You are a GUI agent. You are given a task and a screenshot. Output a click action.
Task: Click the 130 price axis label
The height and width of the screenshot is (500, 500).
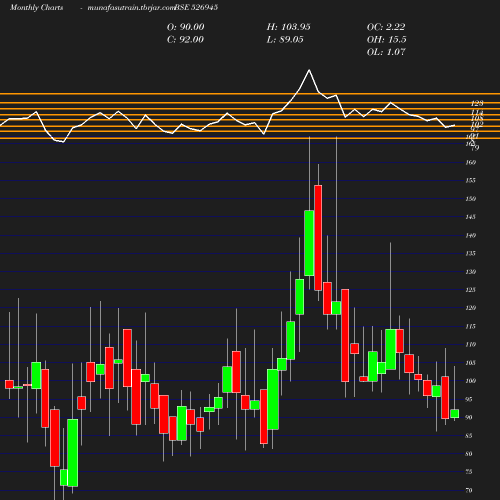coord(471,272)
